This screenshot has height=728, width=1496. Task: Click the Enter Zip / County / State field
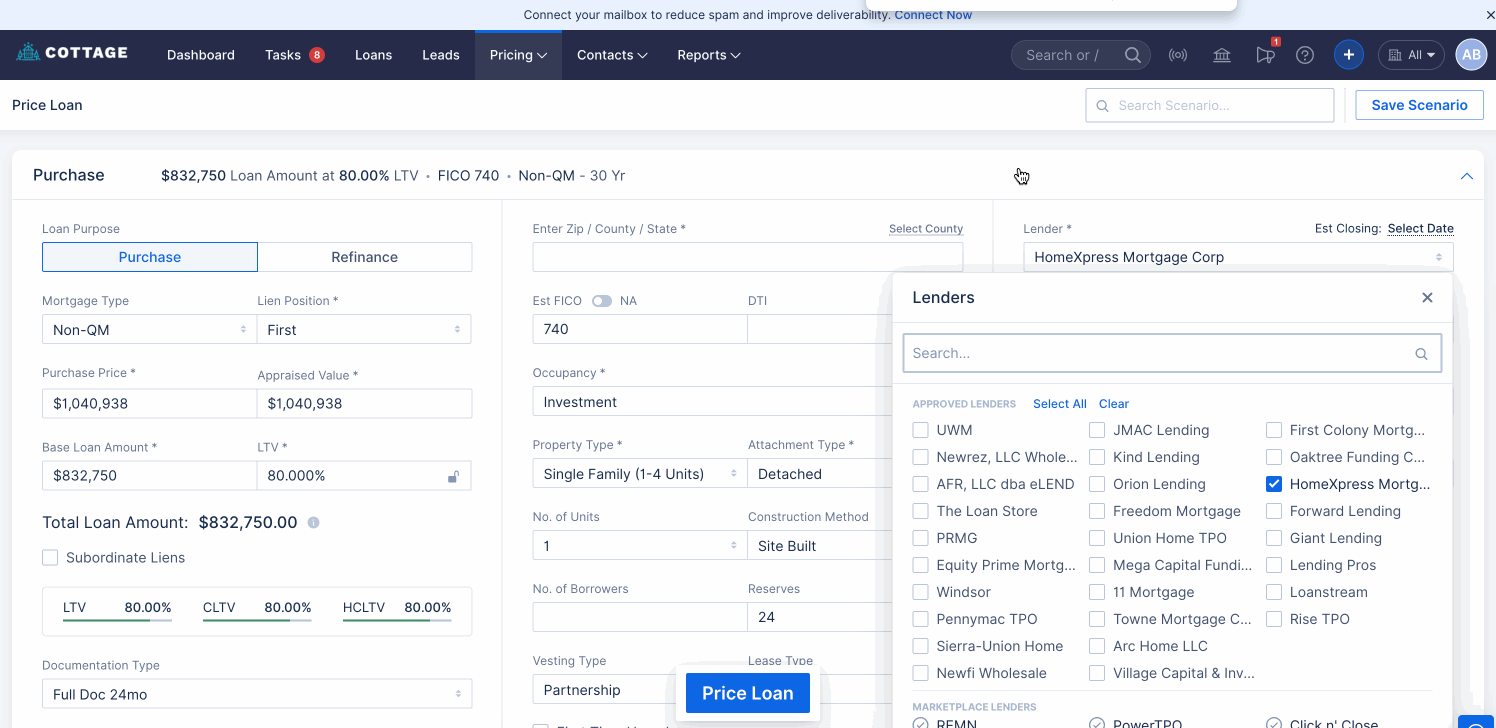[748, 257]
